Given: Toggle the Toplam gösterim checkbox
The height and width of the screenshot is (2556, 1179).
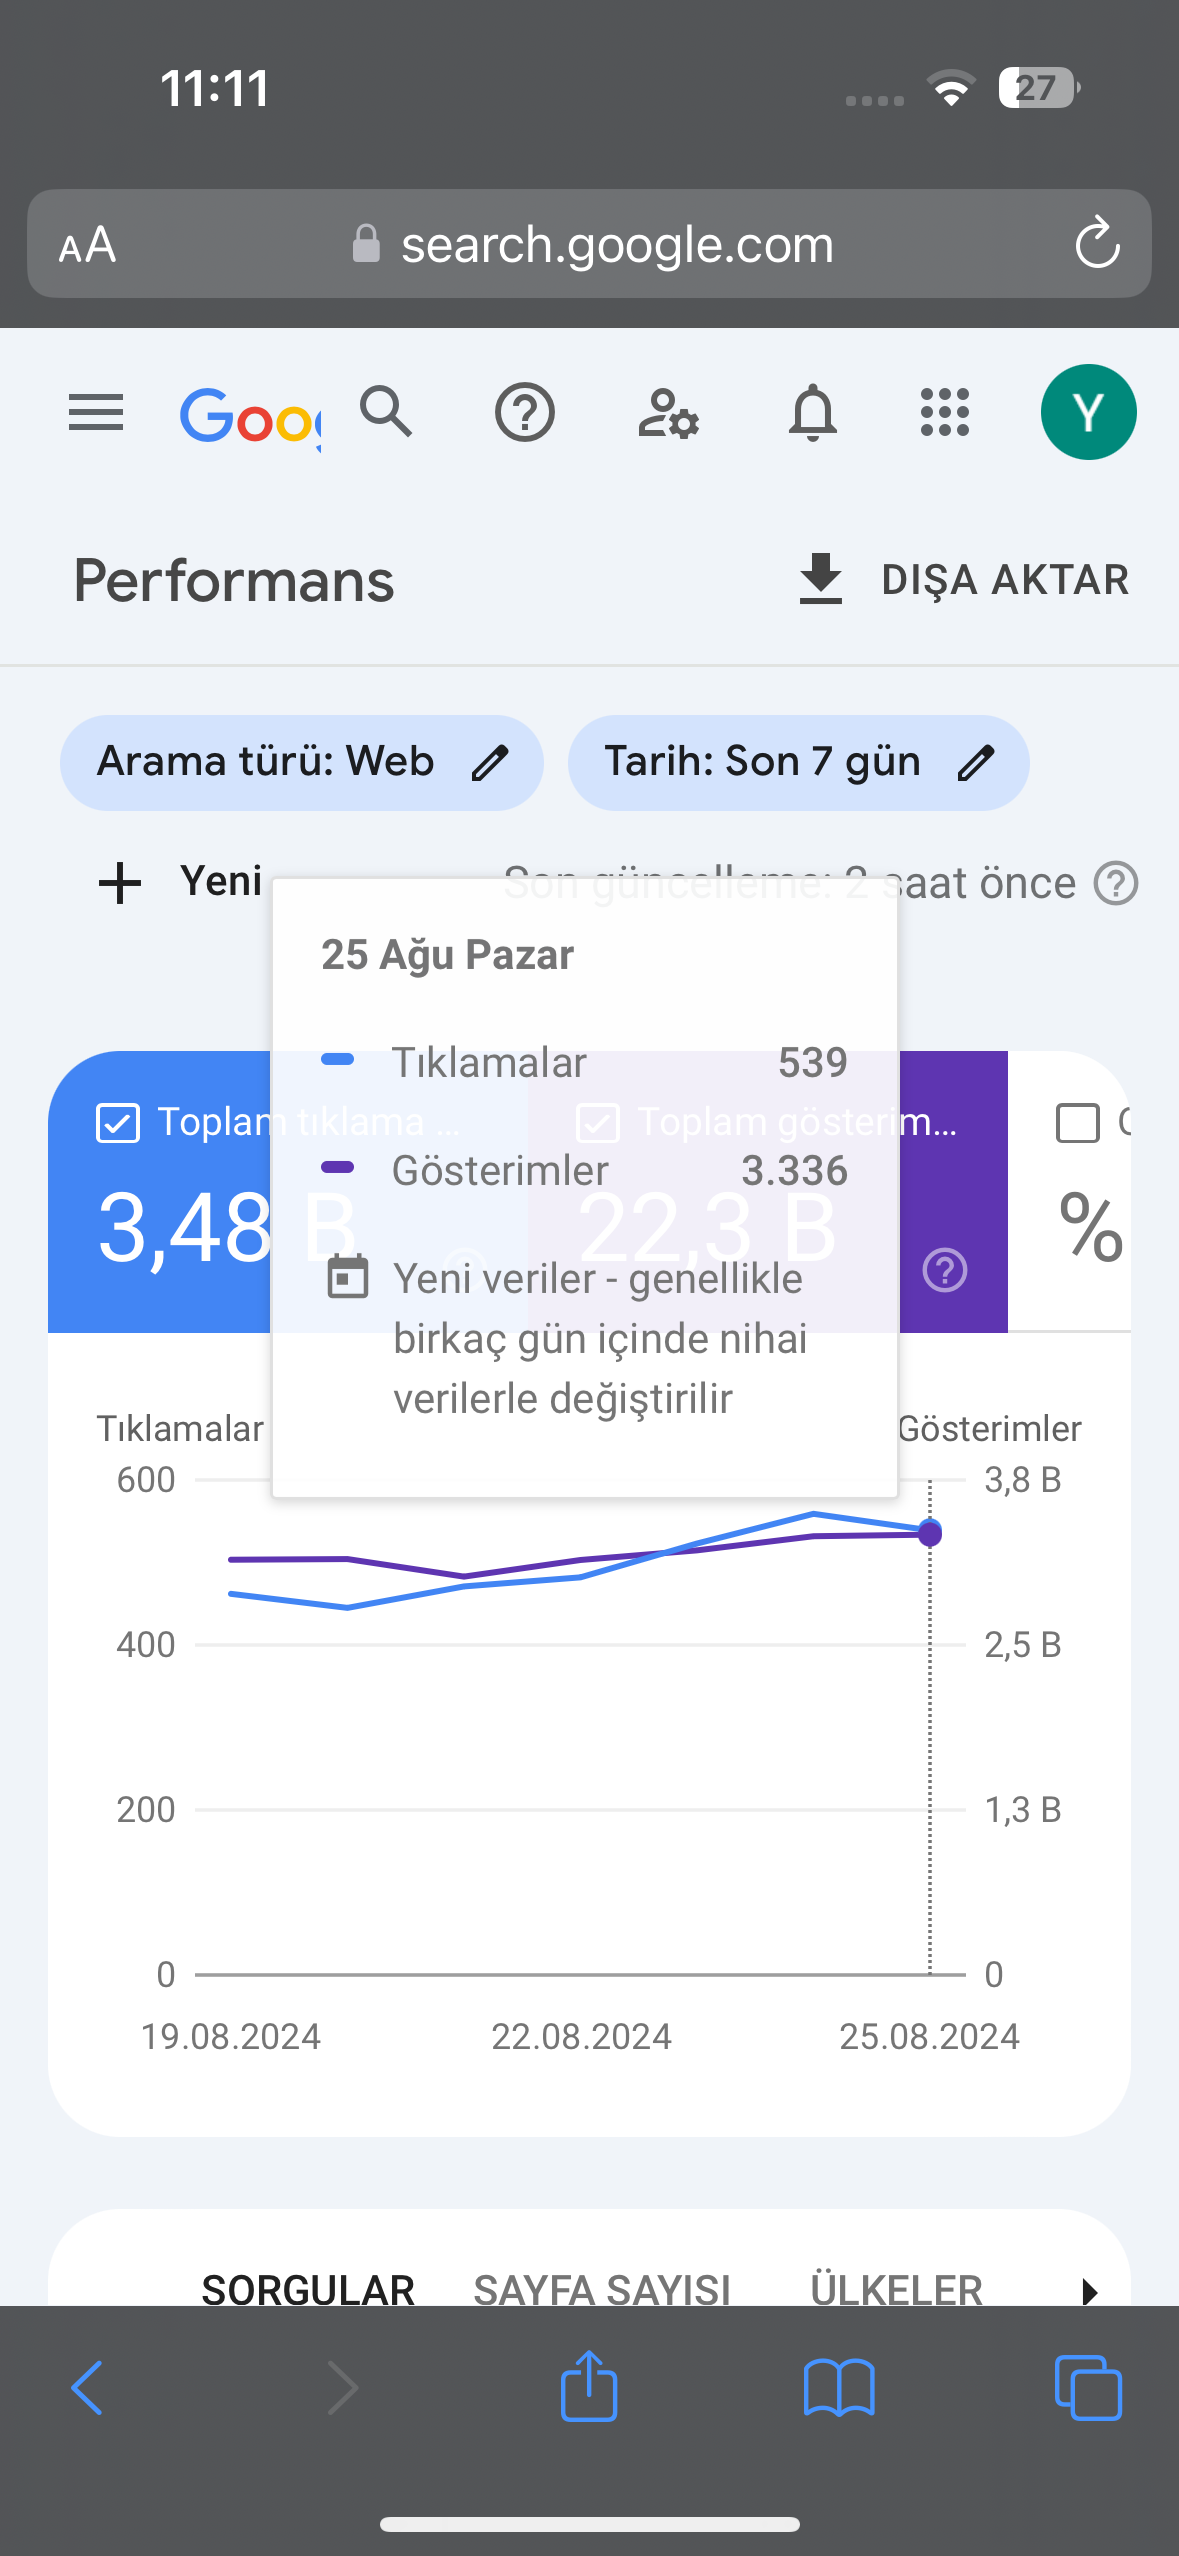Looking at the screenshot, I should (x=598, y=1123).
